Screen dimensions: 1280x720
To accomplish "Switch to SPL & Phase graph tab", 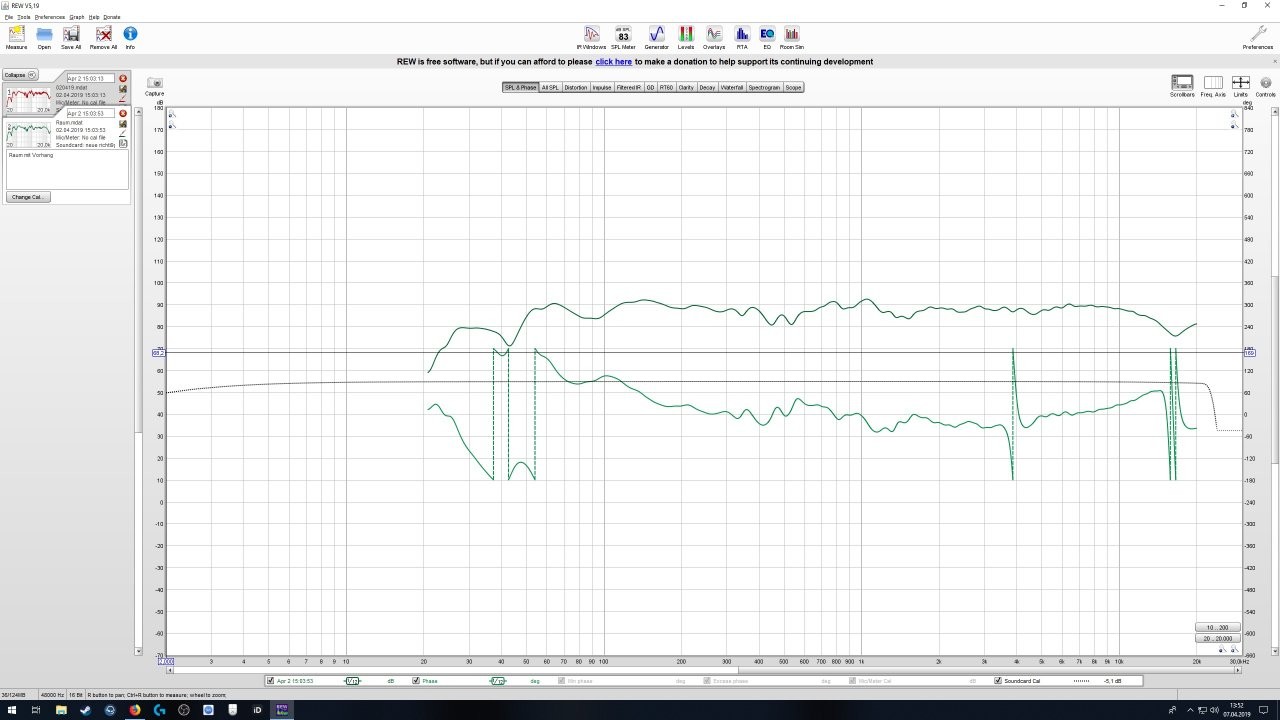I will tap(520, 87).
